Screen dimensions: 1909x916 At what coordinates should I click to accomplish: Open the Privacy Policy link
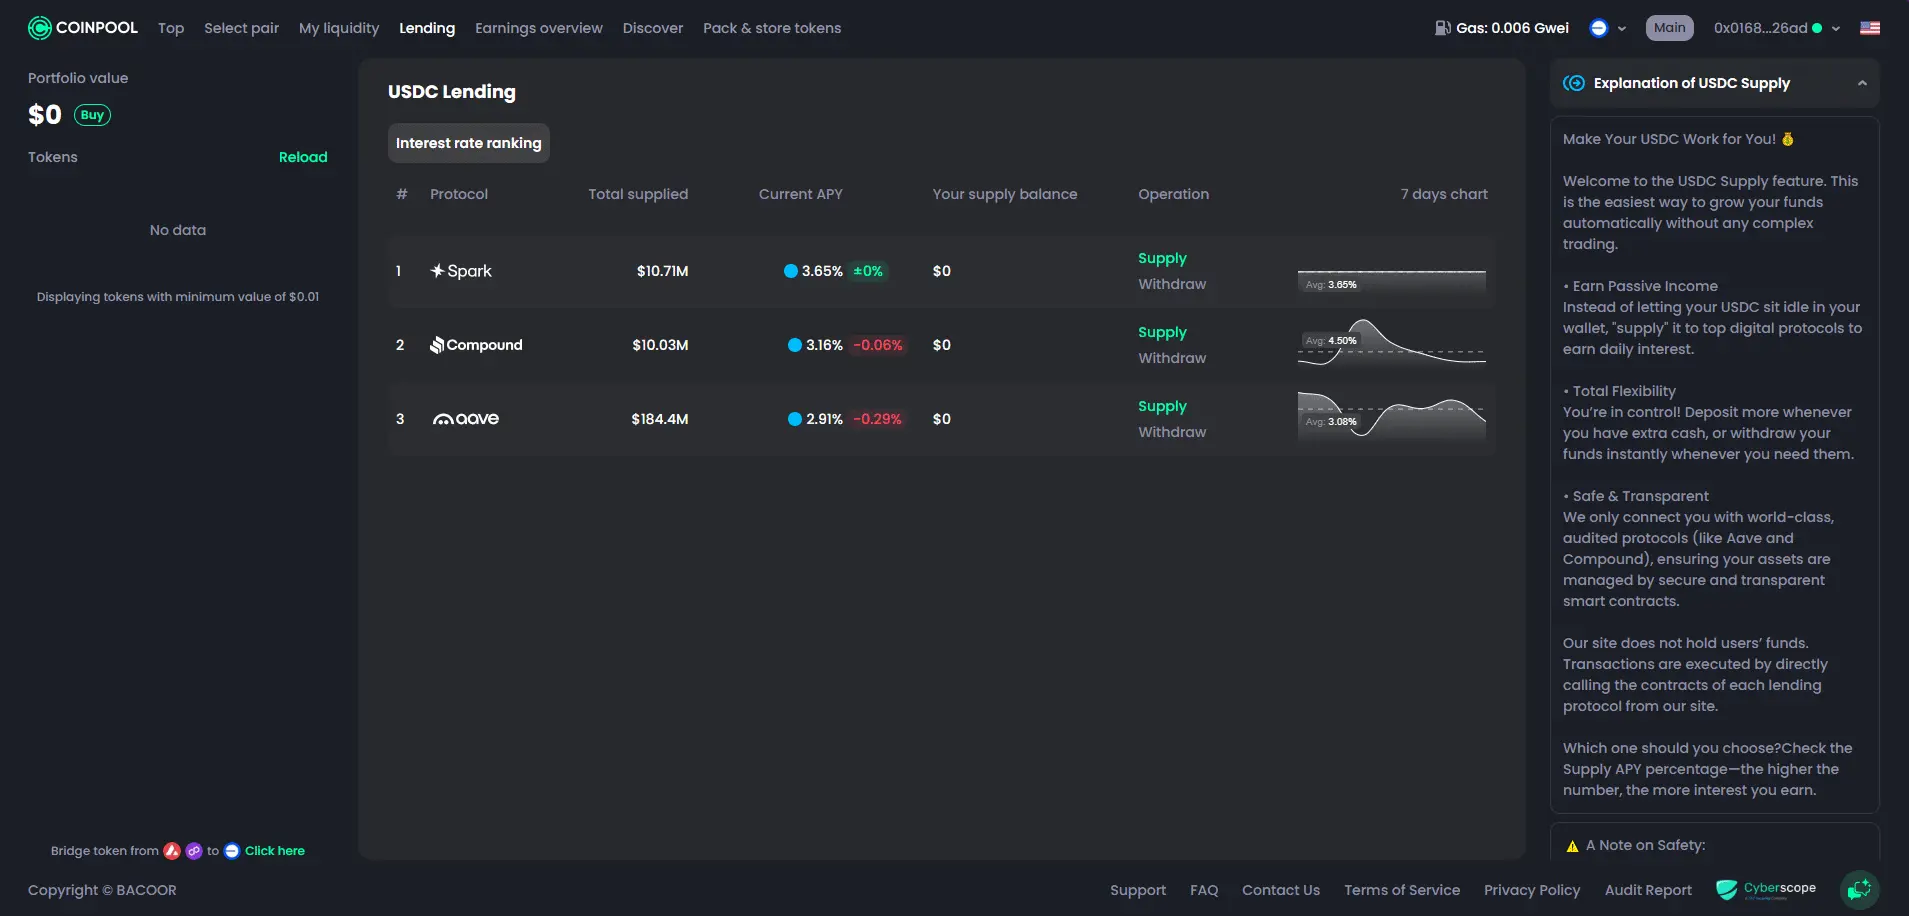click(x=1532, y=890)
